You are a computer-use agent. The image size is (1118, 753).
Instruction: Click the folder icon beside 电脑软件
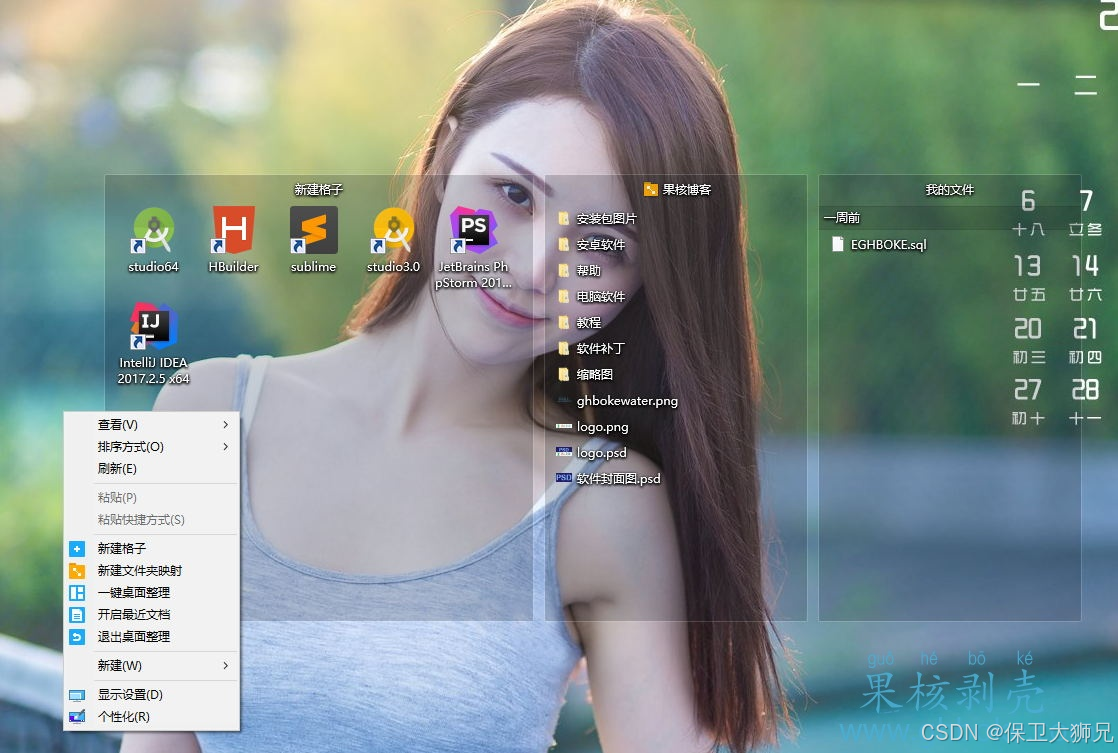point(563,297)
